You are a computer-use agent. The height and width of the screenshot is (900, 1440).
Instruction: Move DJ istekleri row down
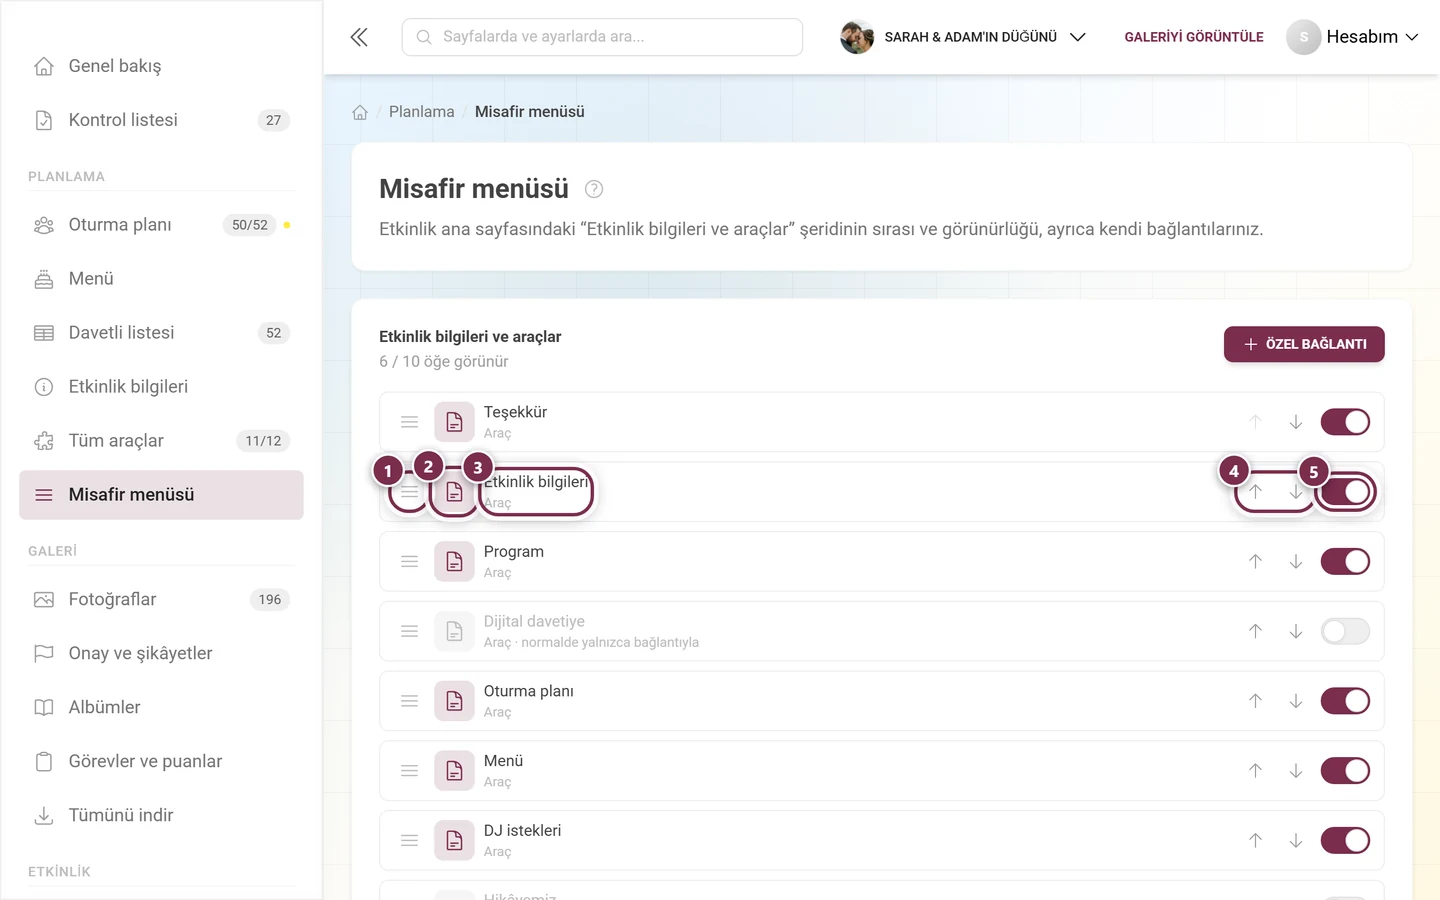(1296, 841)
